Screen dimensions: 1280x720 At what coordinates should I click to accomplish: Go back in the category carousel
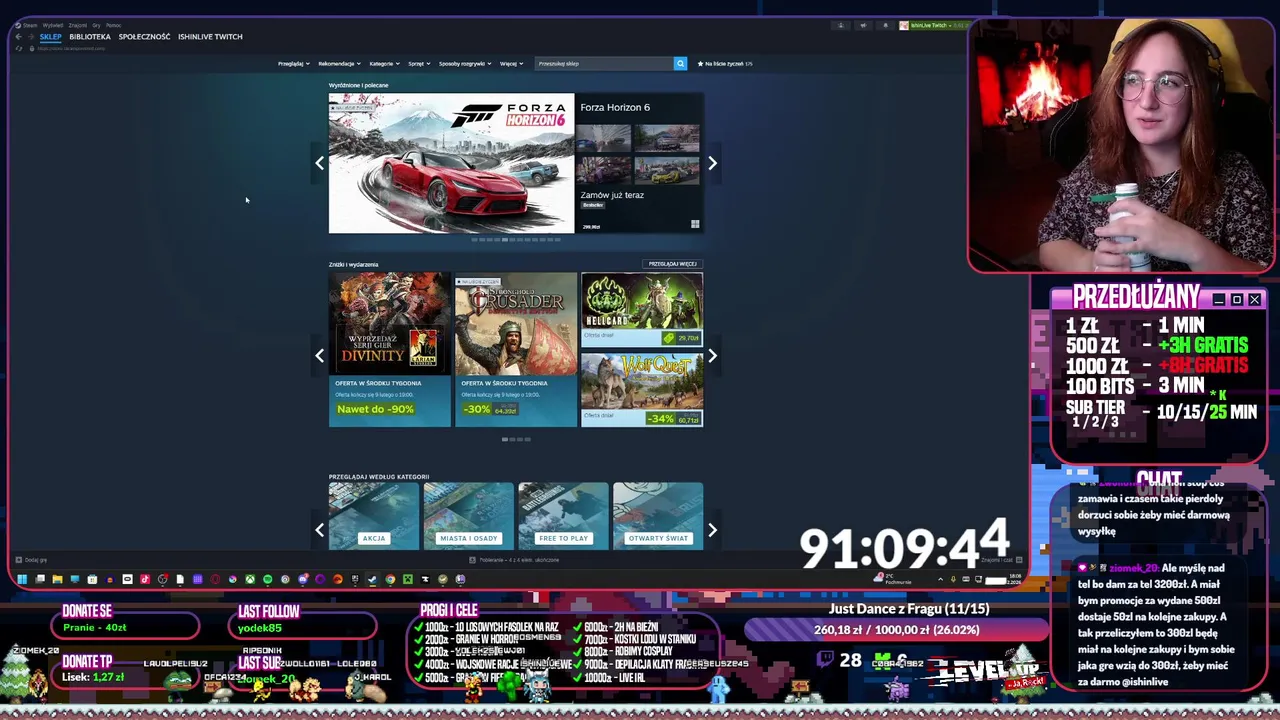coord(319,530)
